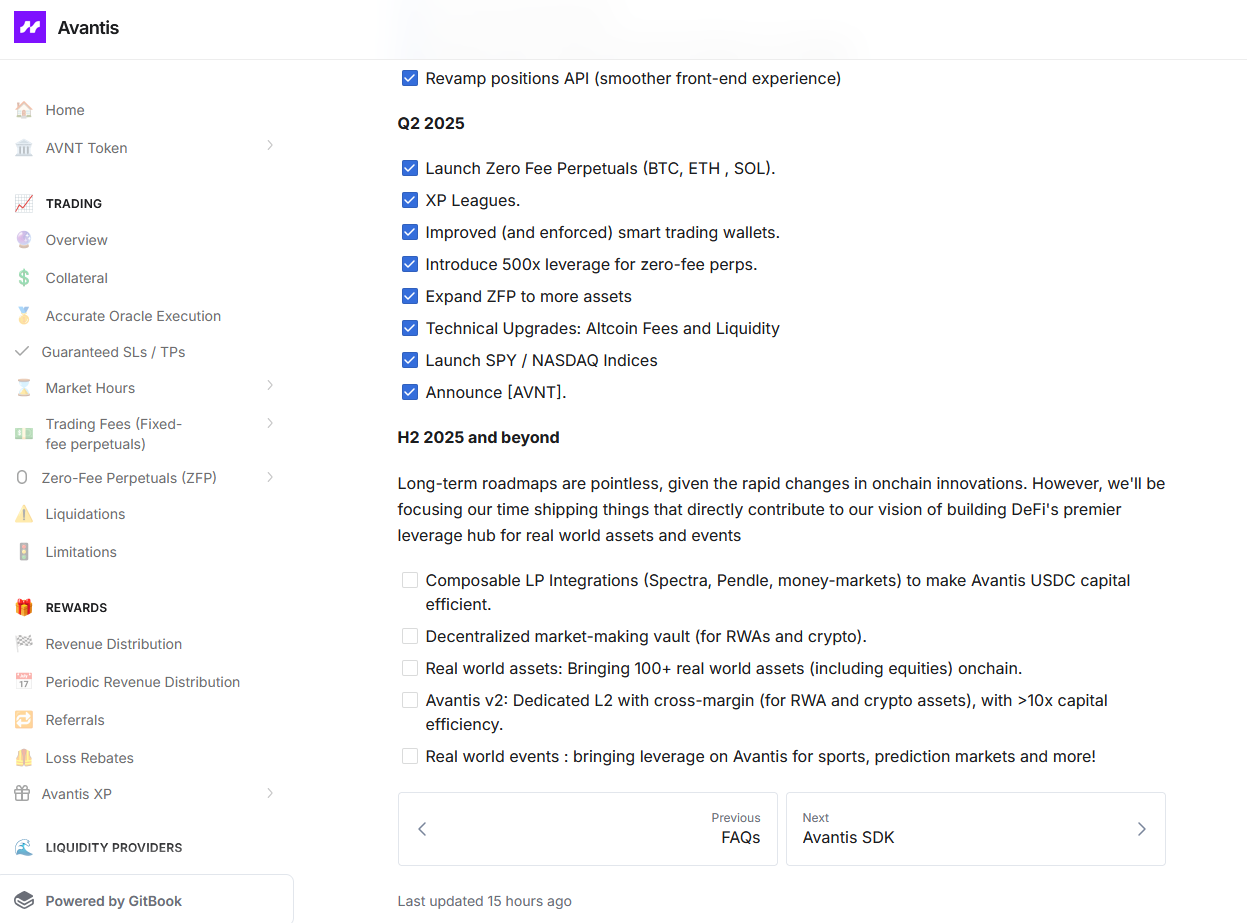Expand the Market Hours chevron
The height and width of the screenshot is (923, 1247).
pyautogui.click(x=270, y=386)
